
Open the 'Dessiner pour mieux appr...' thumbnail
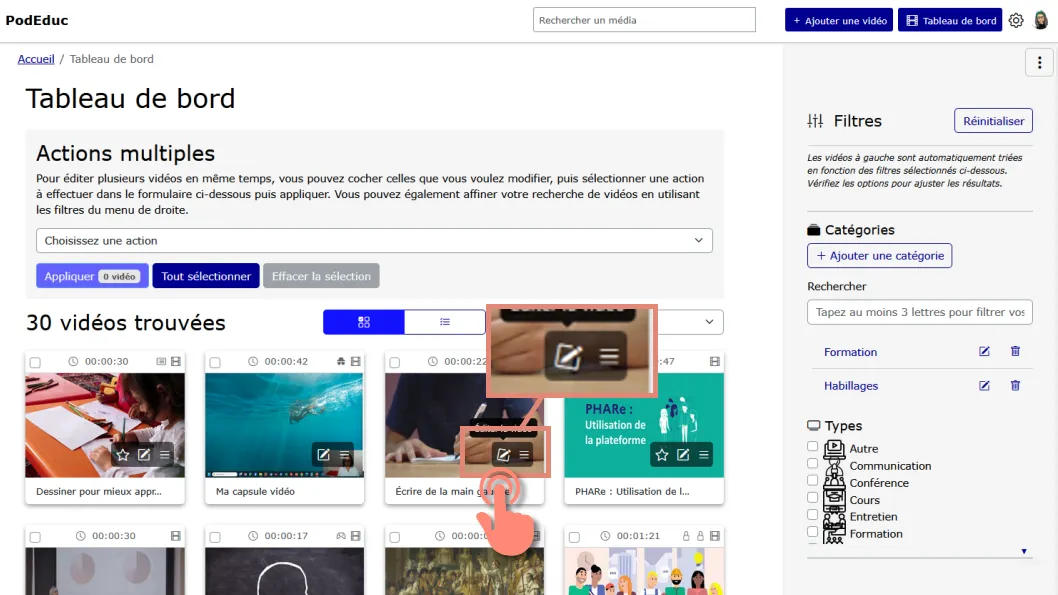[105, 425]
